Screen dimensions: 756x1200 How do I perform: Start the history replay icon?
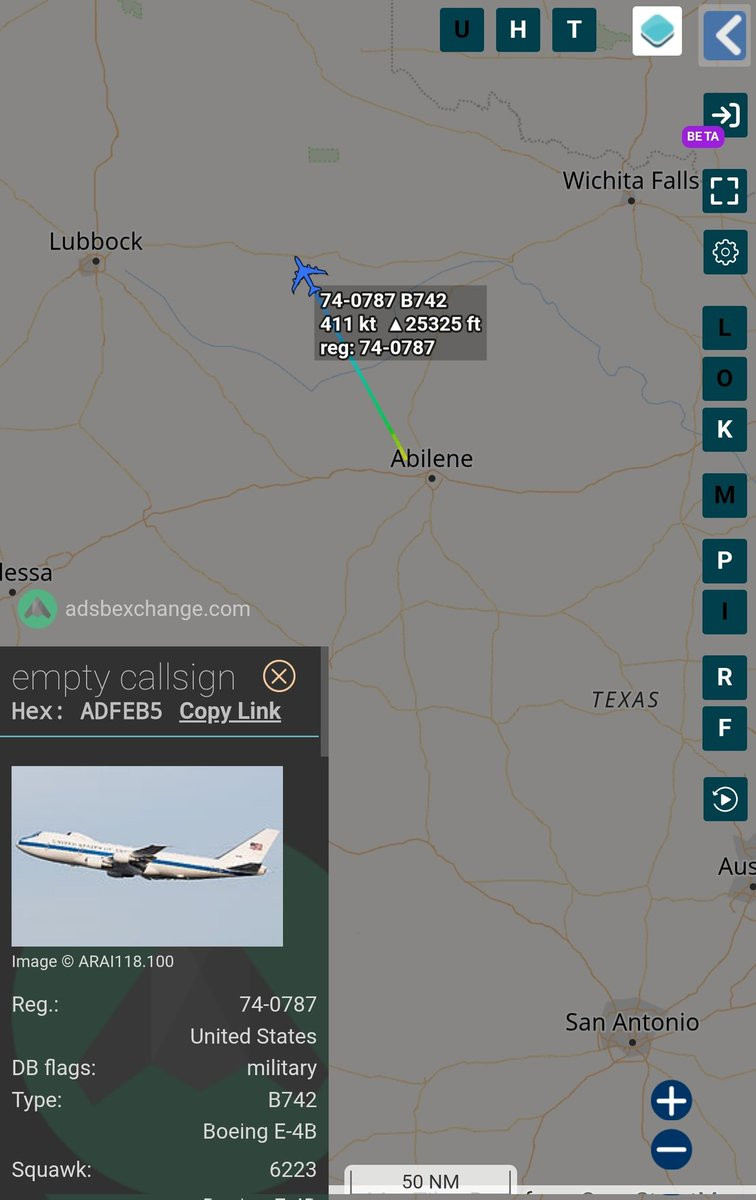click(725, 799)
